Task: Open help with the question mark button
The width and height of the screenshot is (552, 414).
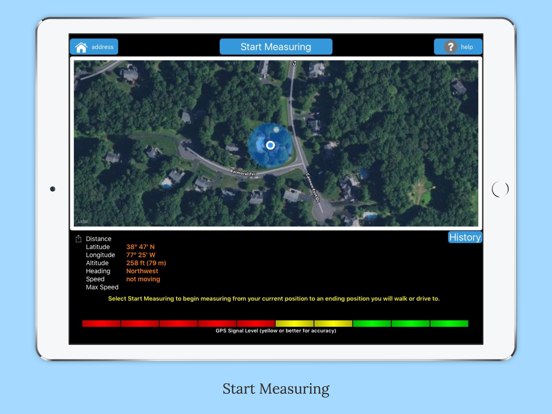Action: point(458,47)
